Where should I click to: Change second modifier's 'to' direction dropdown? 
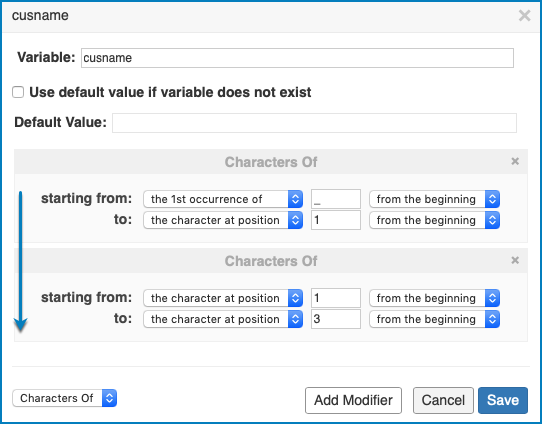coord(434,319)
